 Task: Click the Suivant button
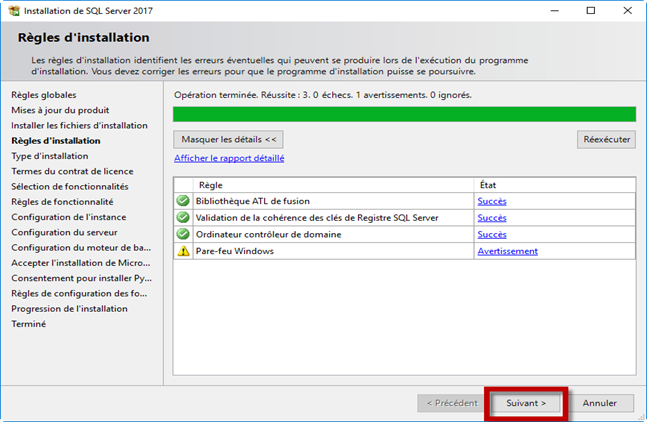(x=526, y=403)
